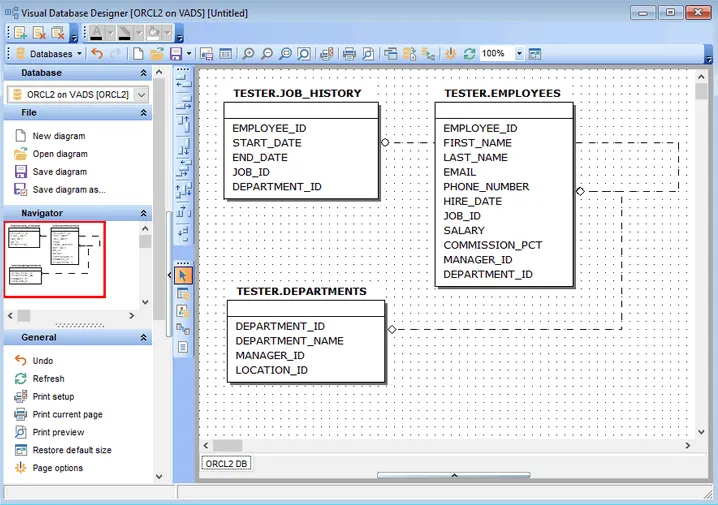Collapse the General panel section
Image resolution: width=718 pixels, height=505 pixels.
pos(144,338)
